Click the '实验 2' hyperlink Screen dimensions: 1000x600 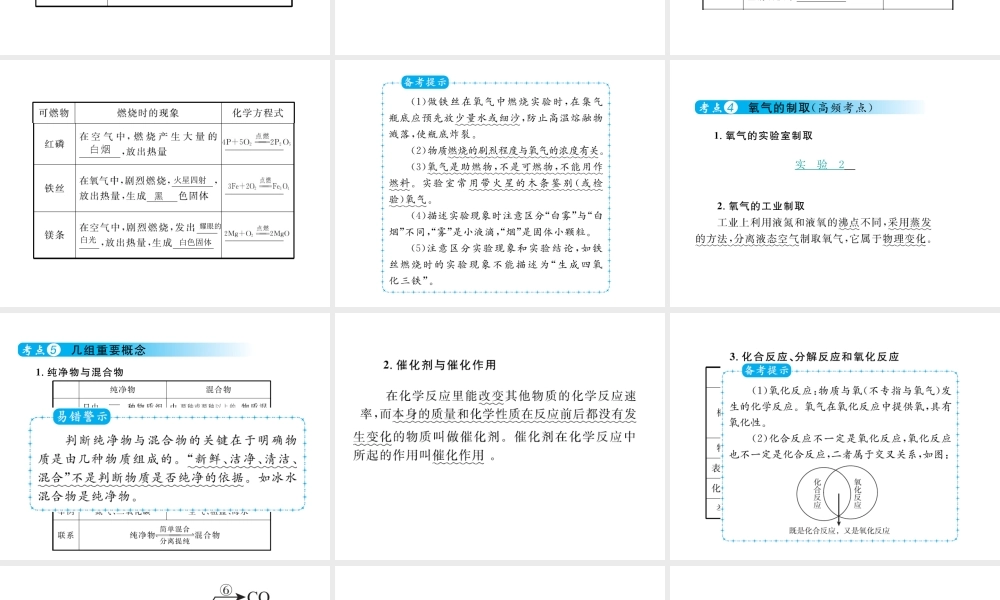[x=824, y=165]
